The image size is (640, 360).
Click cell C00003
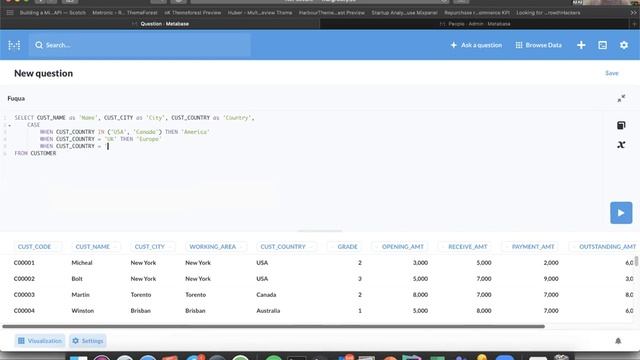tap(24, 294)
